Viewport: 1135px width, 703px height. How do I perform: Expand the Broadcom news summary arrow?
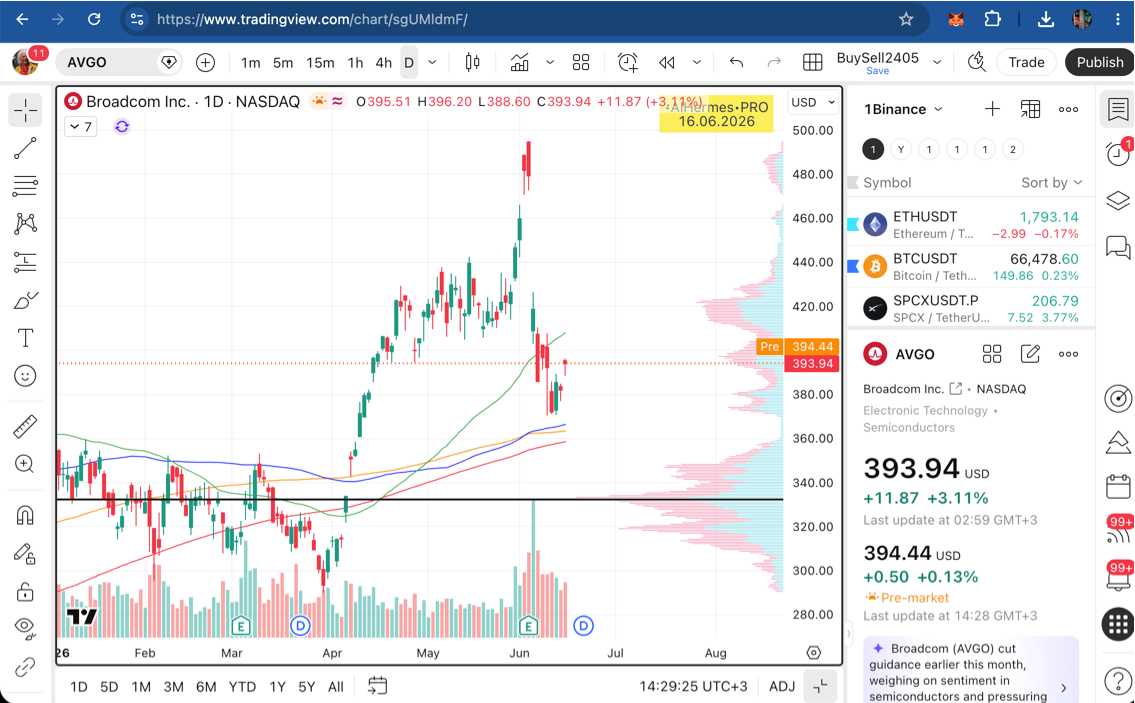(x=1063, y=688)
